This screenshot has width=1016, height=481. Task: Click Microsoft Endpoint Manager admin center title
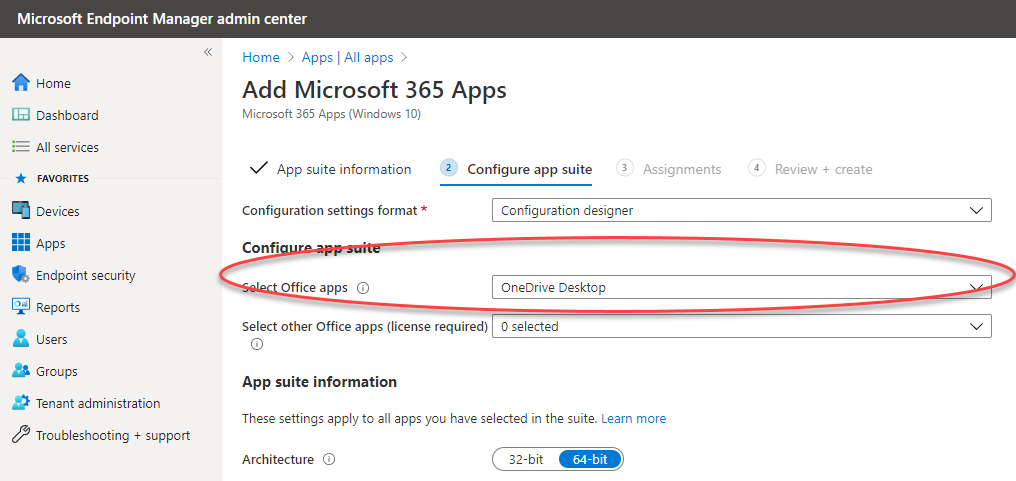click(x=162, y=19)
